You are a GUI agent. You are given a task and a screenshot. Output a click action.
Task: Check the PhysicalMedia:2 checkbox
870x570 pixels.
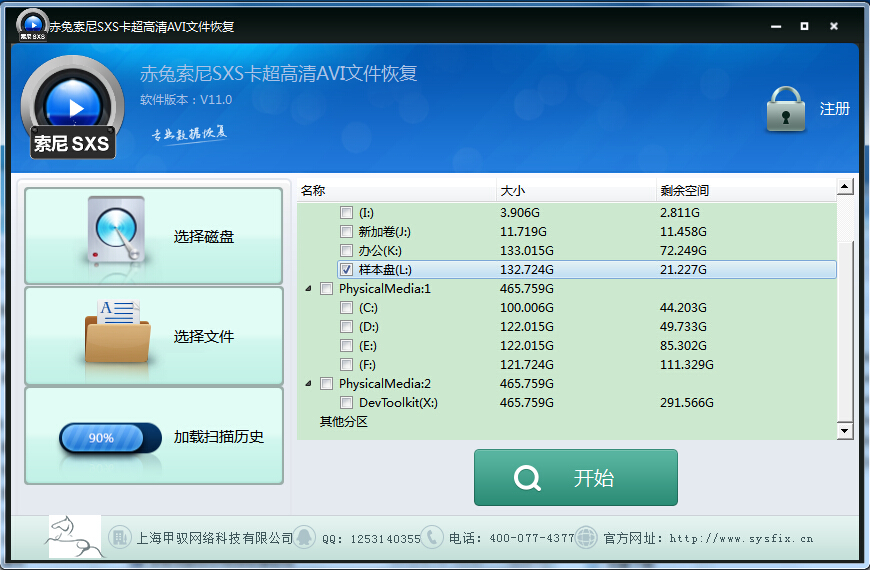click(326, 384)
